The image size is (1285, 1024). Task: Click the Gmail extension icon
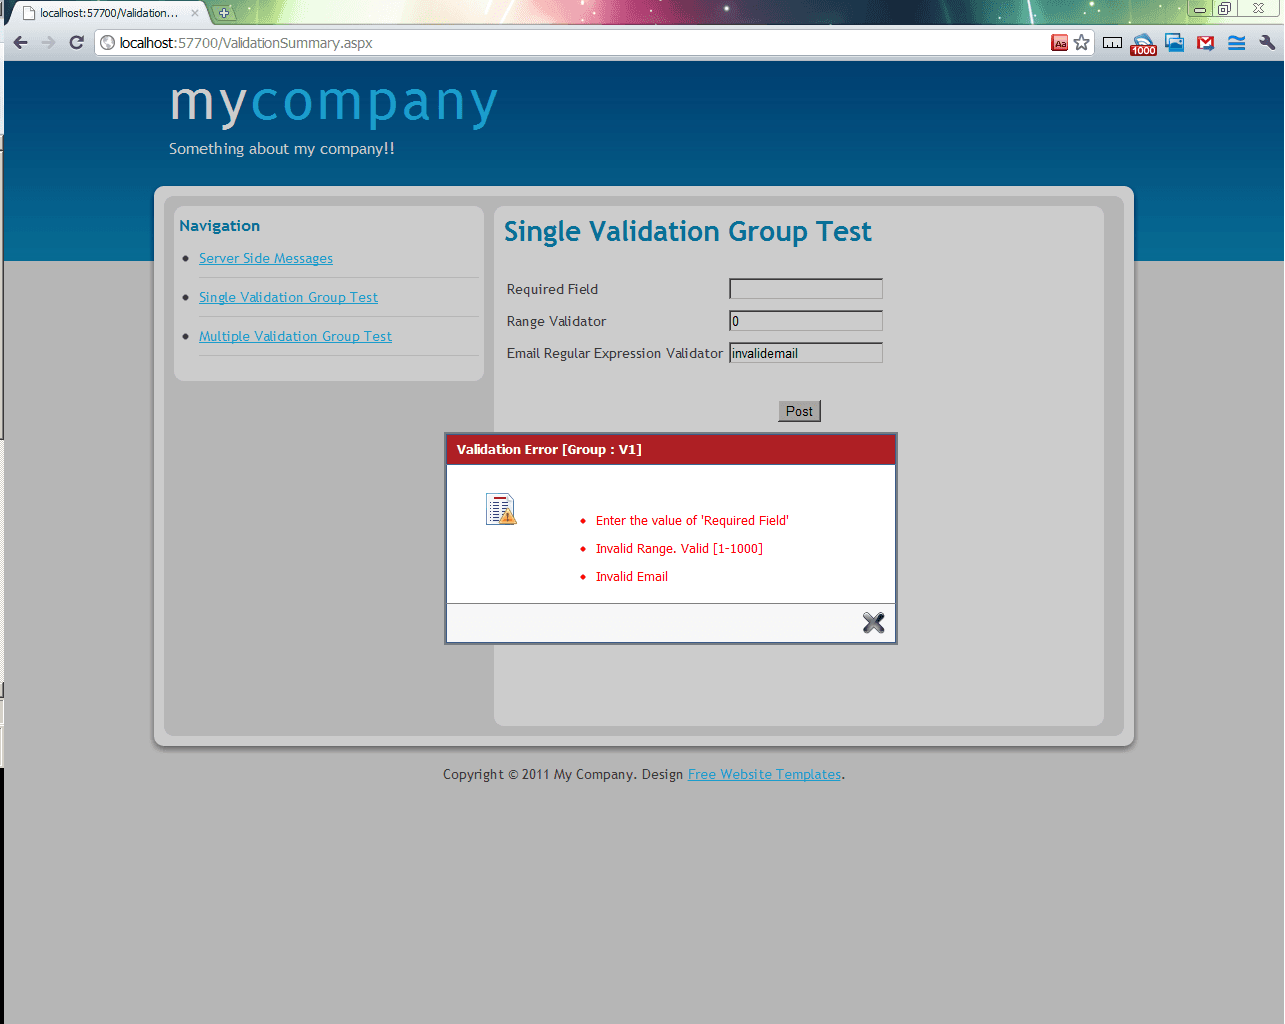pos(1205,43)
